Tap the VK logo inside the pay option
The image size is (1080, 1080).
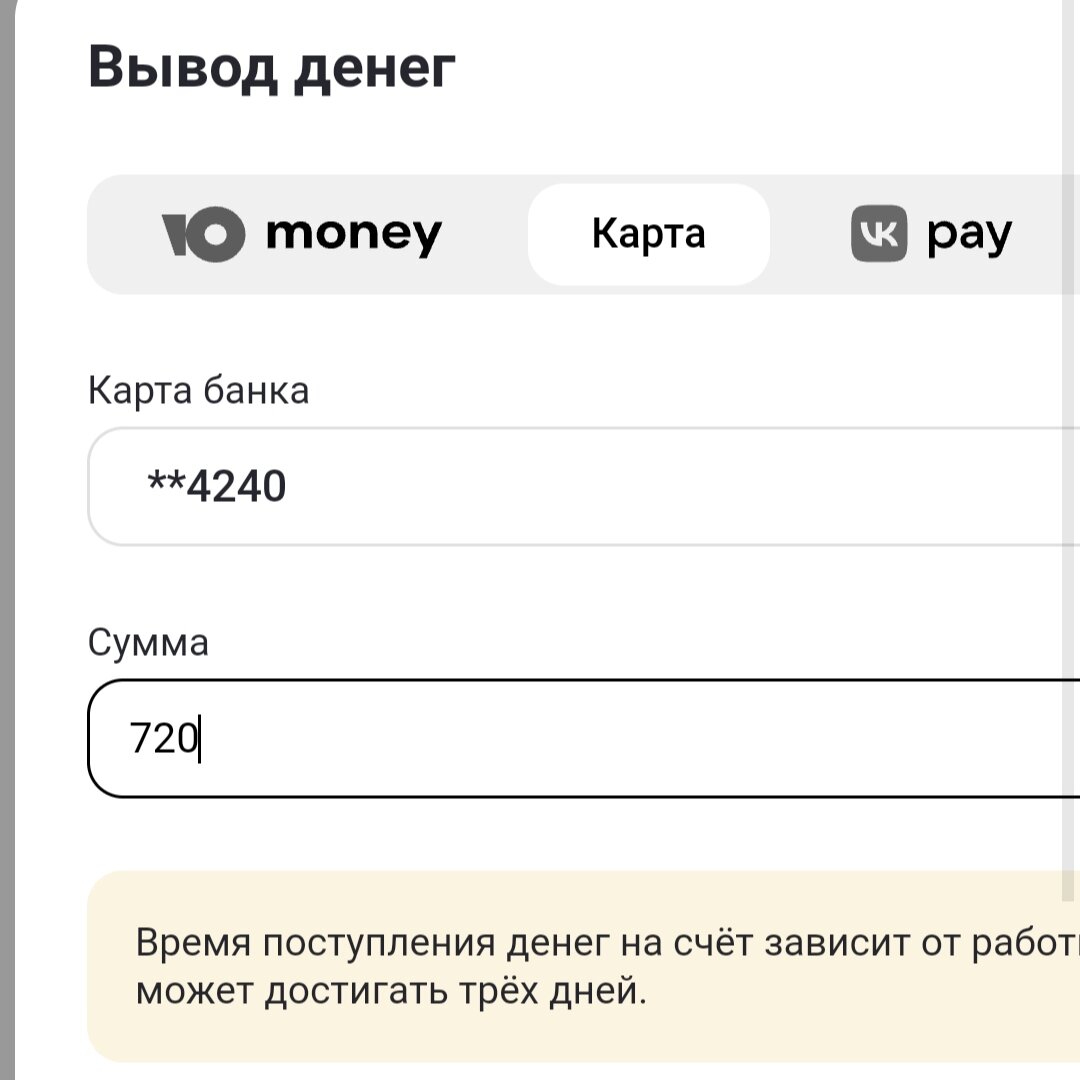point(880,231)
